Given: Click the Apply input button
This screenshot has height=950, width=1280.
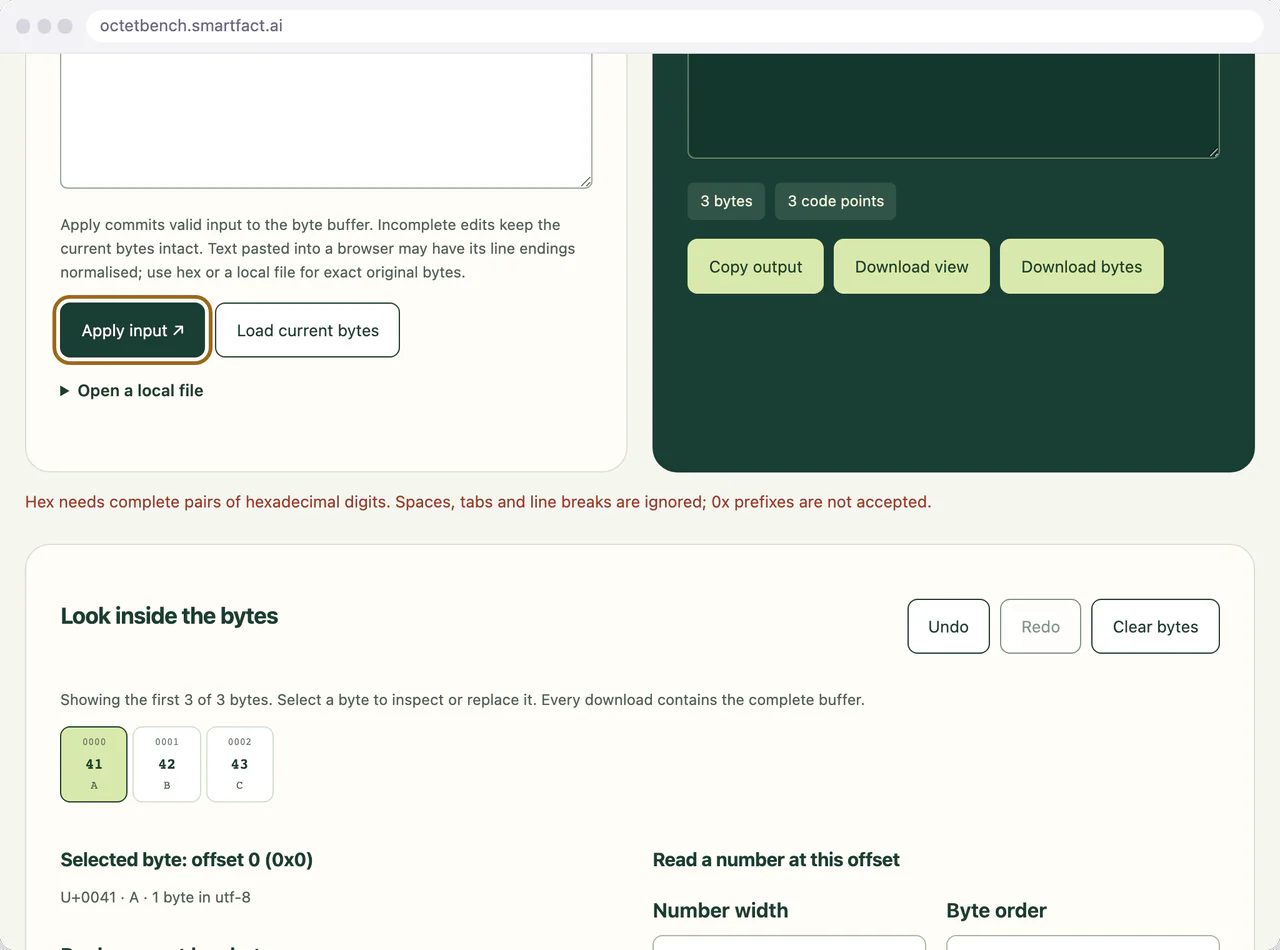Looking at the screenshot, I should pos(133,330).
